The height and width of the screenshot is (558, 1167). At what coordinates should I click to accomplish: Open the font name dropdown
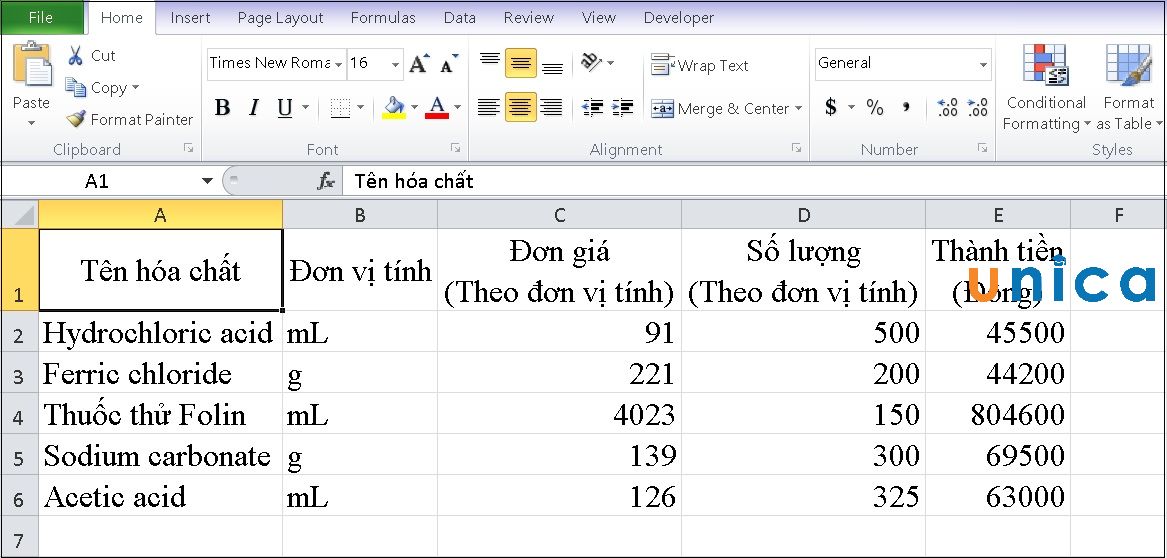click(x=339, y=64)
